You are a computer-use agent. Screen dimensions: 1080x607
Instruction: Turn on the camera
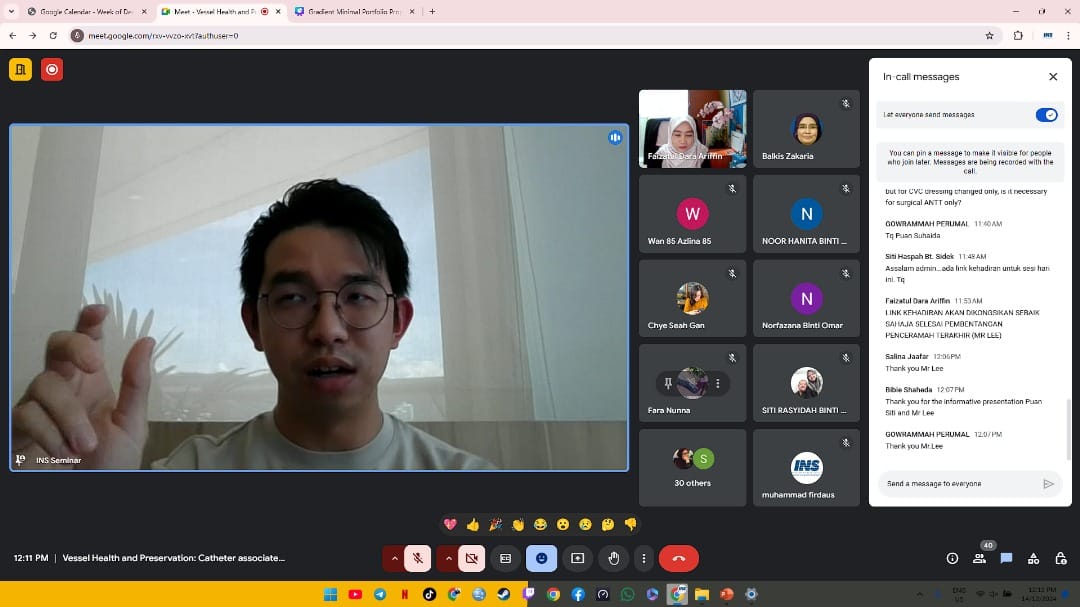[x=472, y=558]
